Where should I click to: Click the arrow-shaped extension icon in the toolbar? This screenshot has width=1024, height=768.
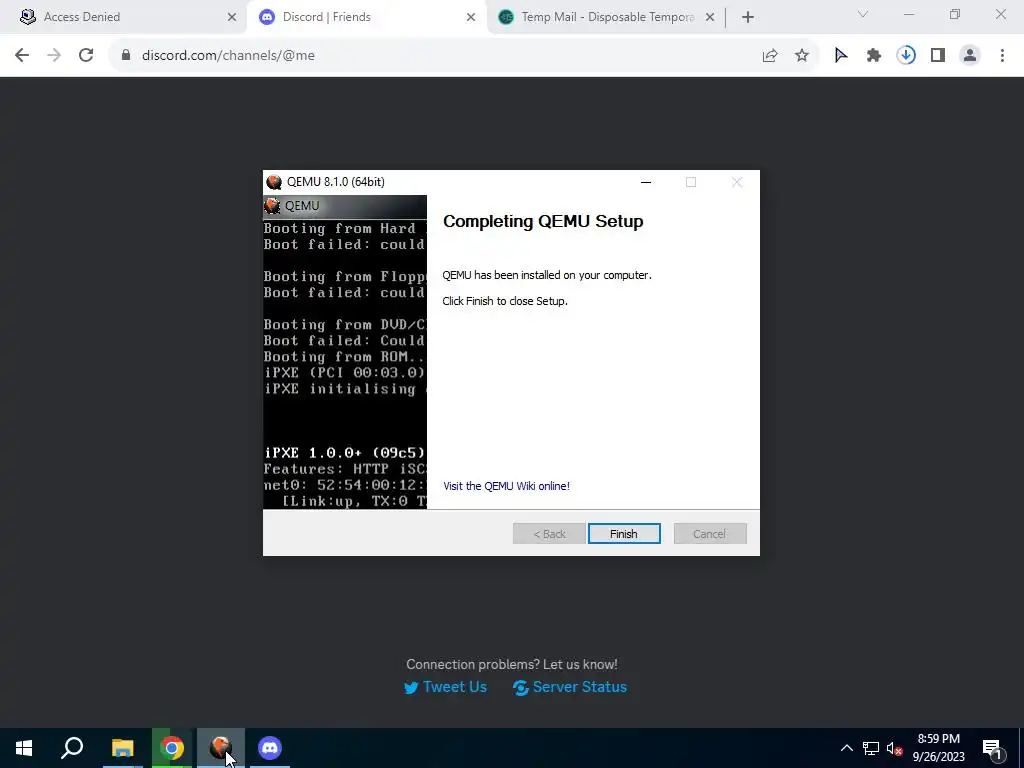click(x=841, y=56)
